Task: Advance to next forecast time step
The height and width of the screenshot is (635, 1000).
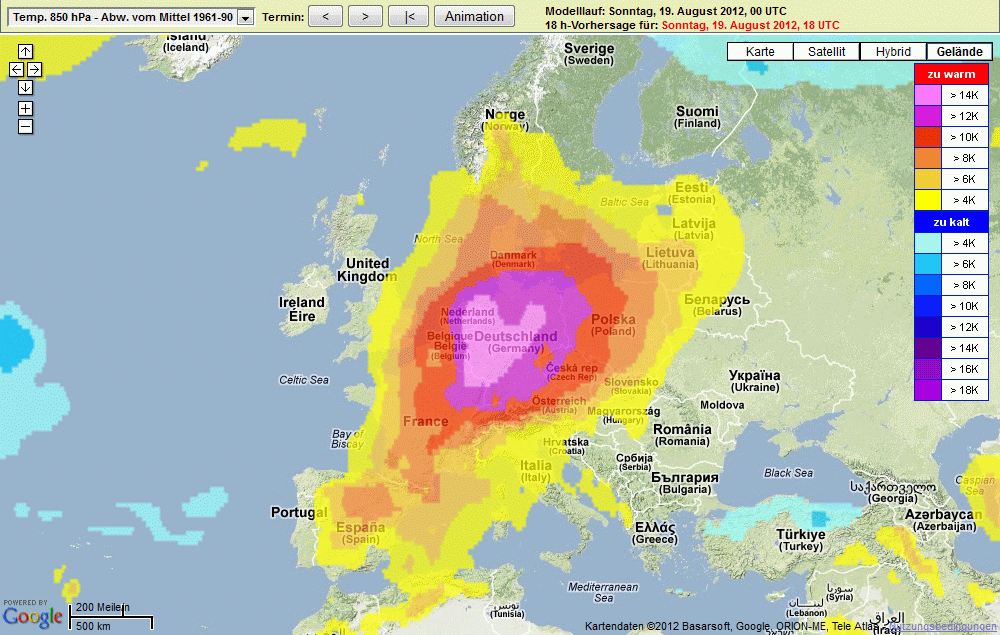Action: pyautogui.click(x=366, y=17)
